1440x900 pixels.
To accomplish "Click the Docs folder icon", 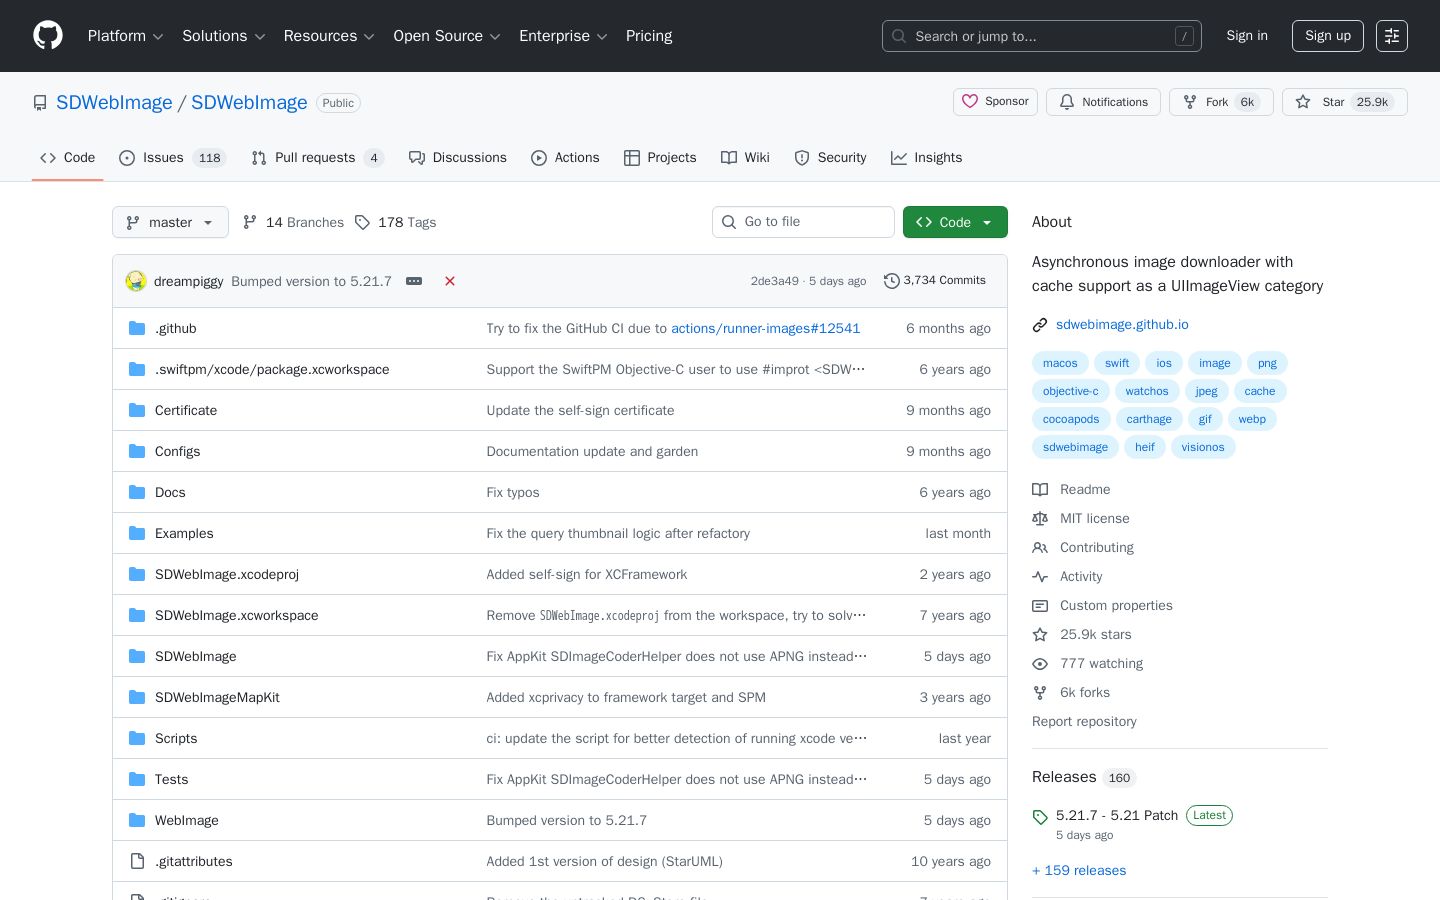I will coord(137,492).
